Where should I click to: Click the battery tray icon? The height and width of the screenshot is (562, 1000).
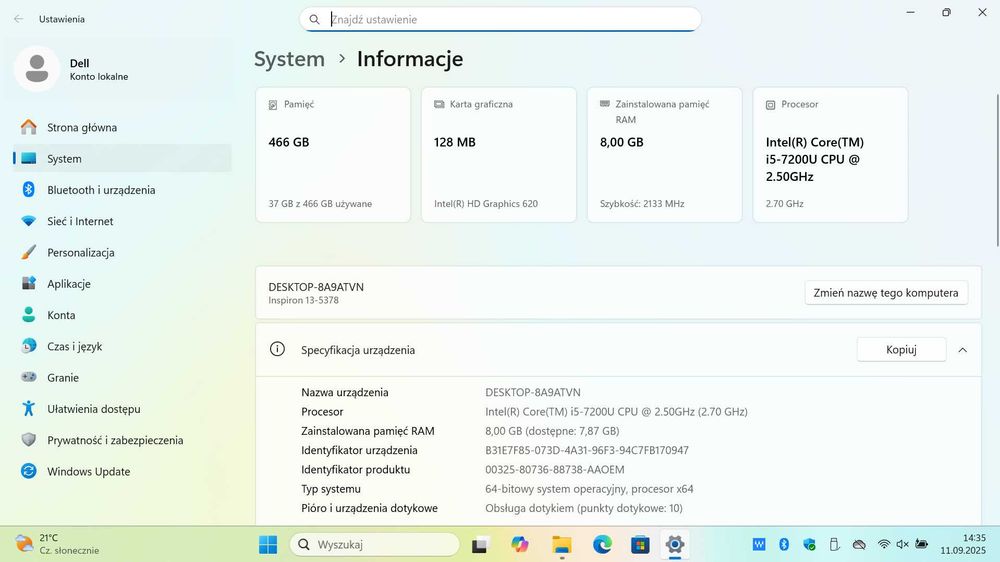pyautogui.click(x=922, y=544)
